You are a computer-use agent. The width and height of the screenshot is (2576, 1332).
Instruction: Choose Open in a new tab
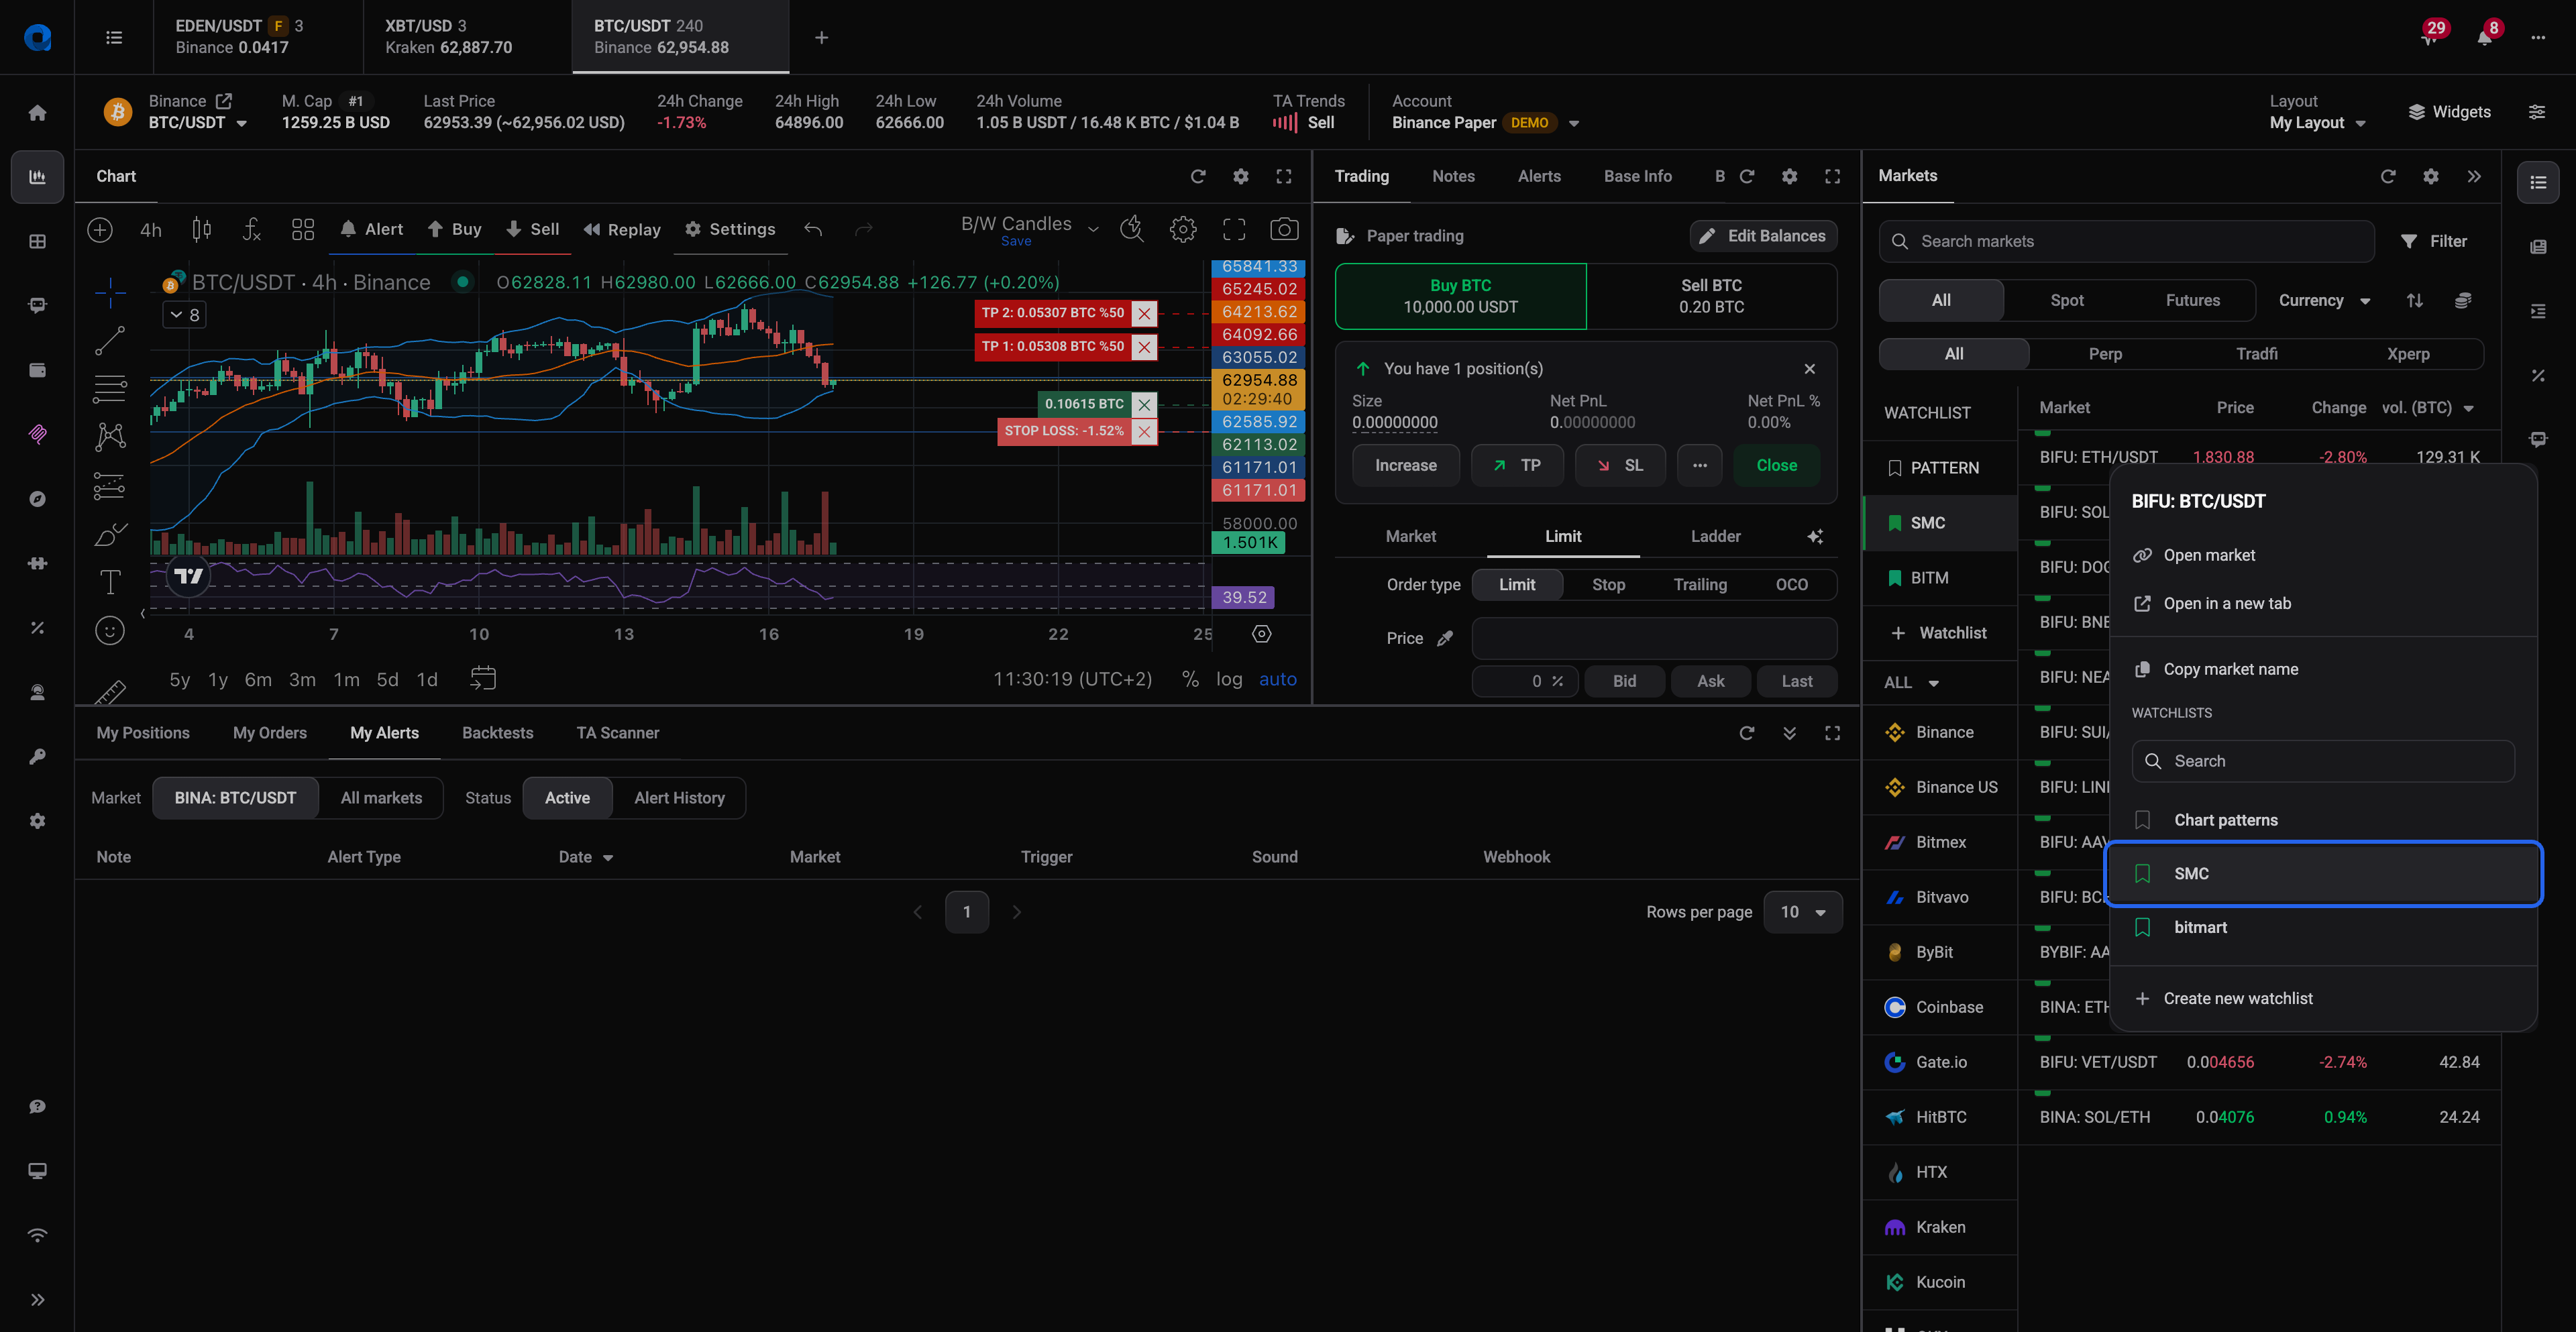click(x=2323, y=604)
